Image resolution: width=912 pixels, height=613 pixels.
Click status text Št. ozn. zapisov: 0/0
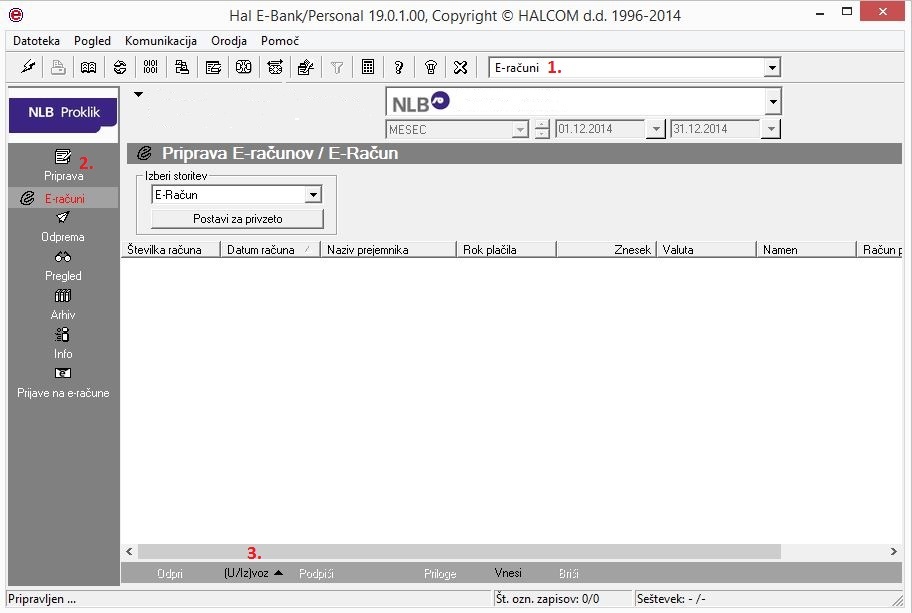(x=547, y=599)
